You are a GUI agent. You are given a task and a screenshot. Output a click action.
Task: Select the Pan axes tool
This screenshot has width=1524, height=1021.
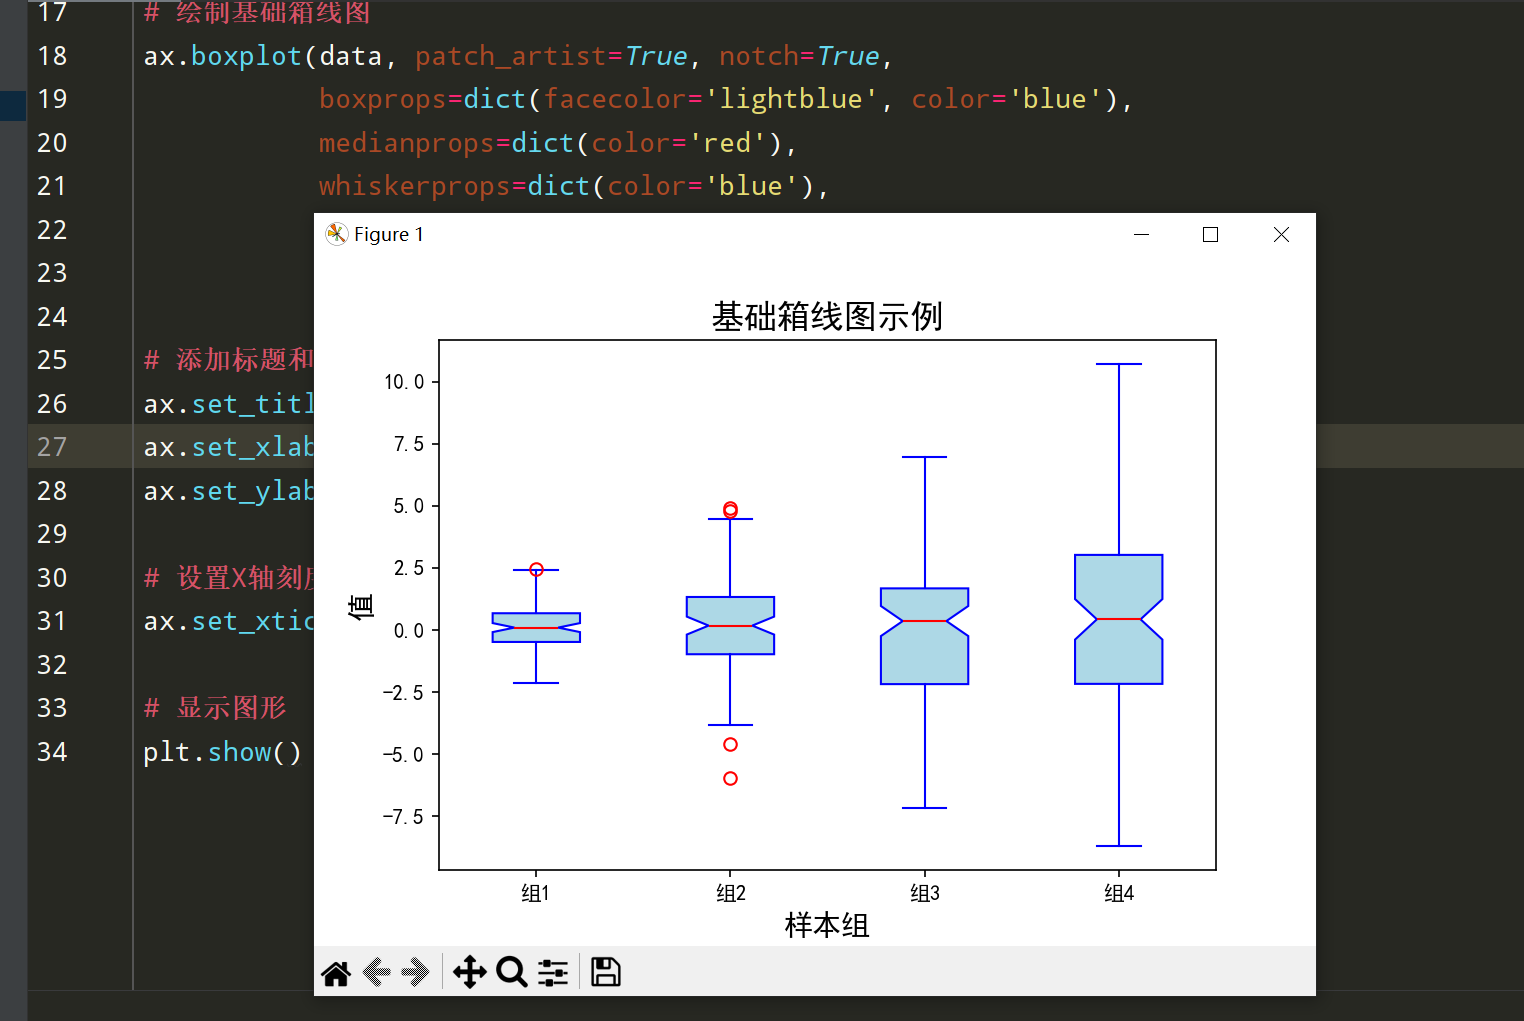pyautogui.click(x=469, y=972)
